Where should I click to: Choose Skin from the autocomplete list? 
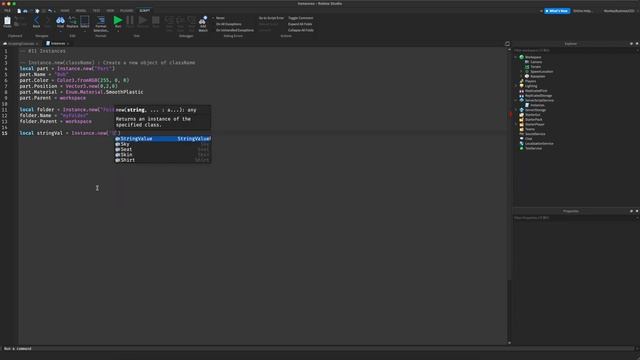pos(162,155)
